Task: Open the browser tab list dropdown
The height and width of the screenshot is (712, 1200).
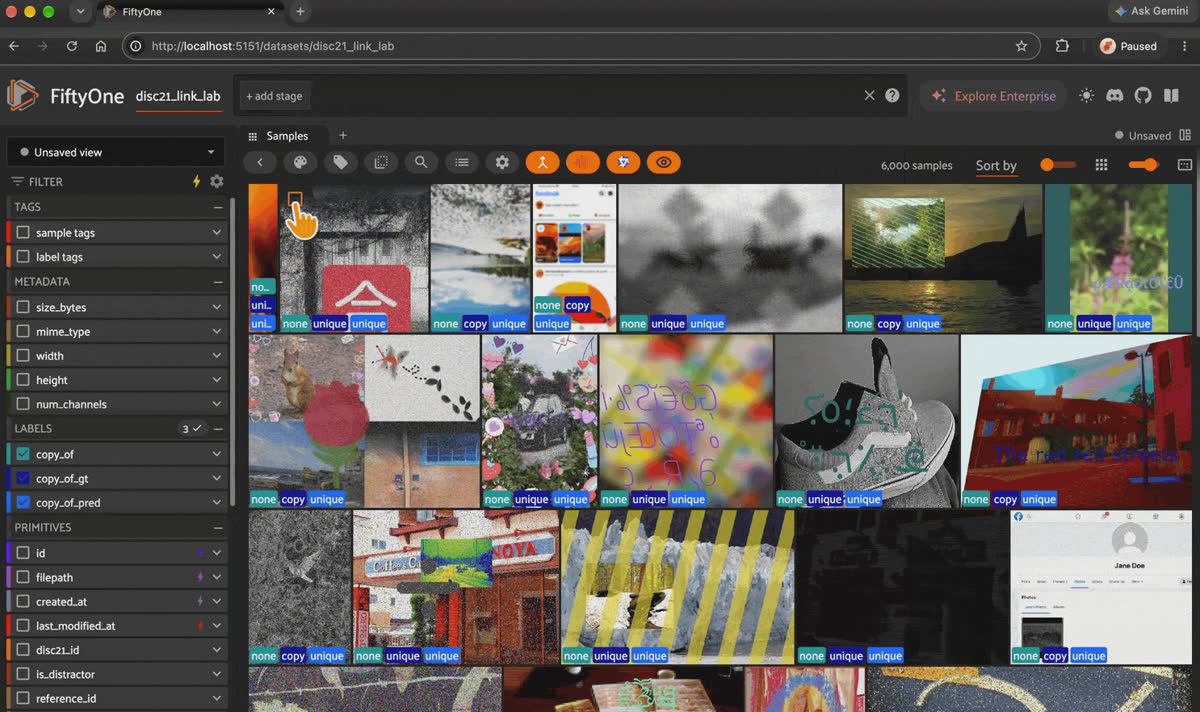Action: click(x=80, y=12)
